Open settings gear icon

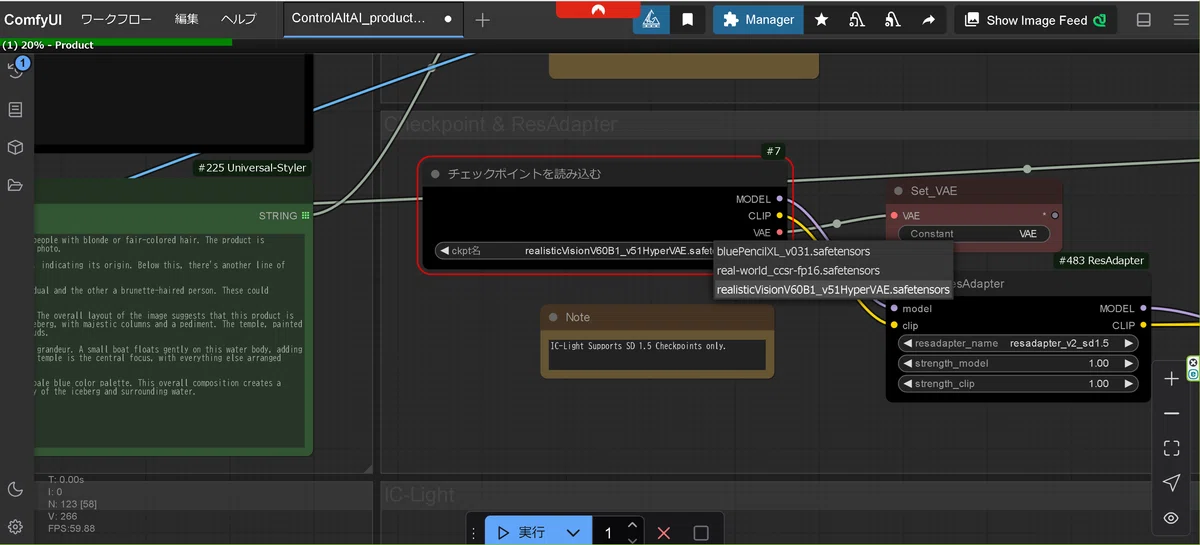click(x=15, y=527)
